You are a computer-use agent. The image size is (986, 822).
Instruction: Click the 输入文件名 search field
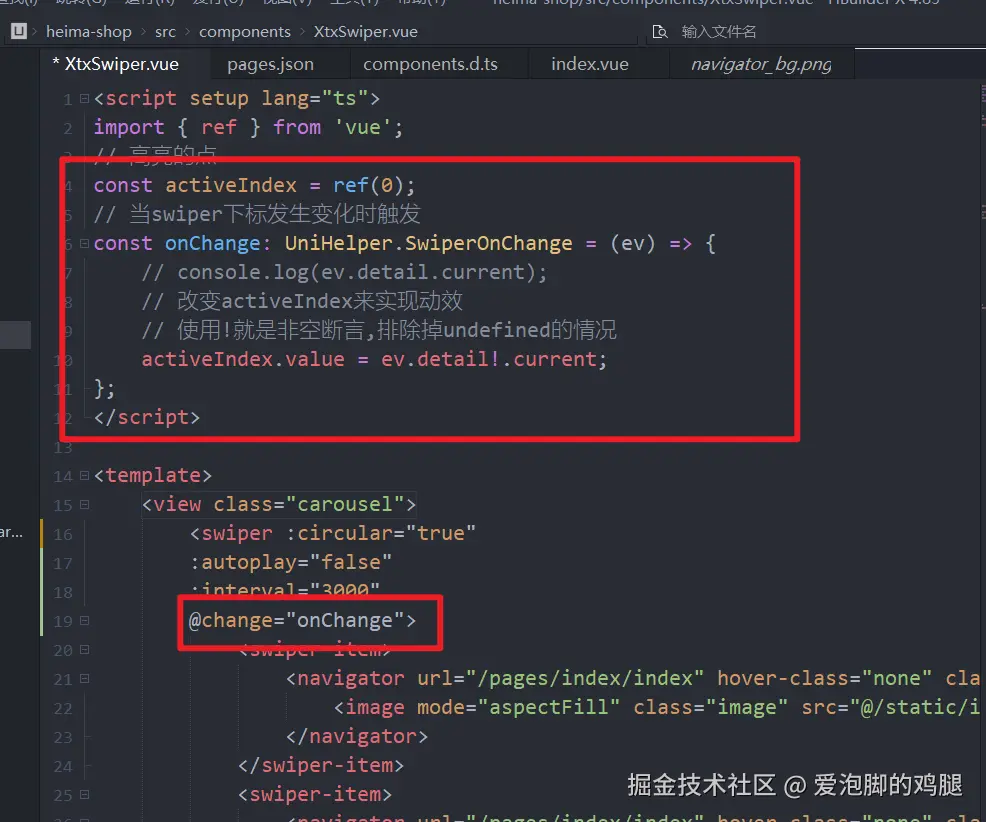pyautogui.click(x=719, y=31)
